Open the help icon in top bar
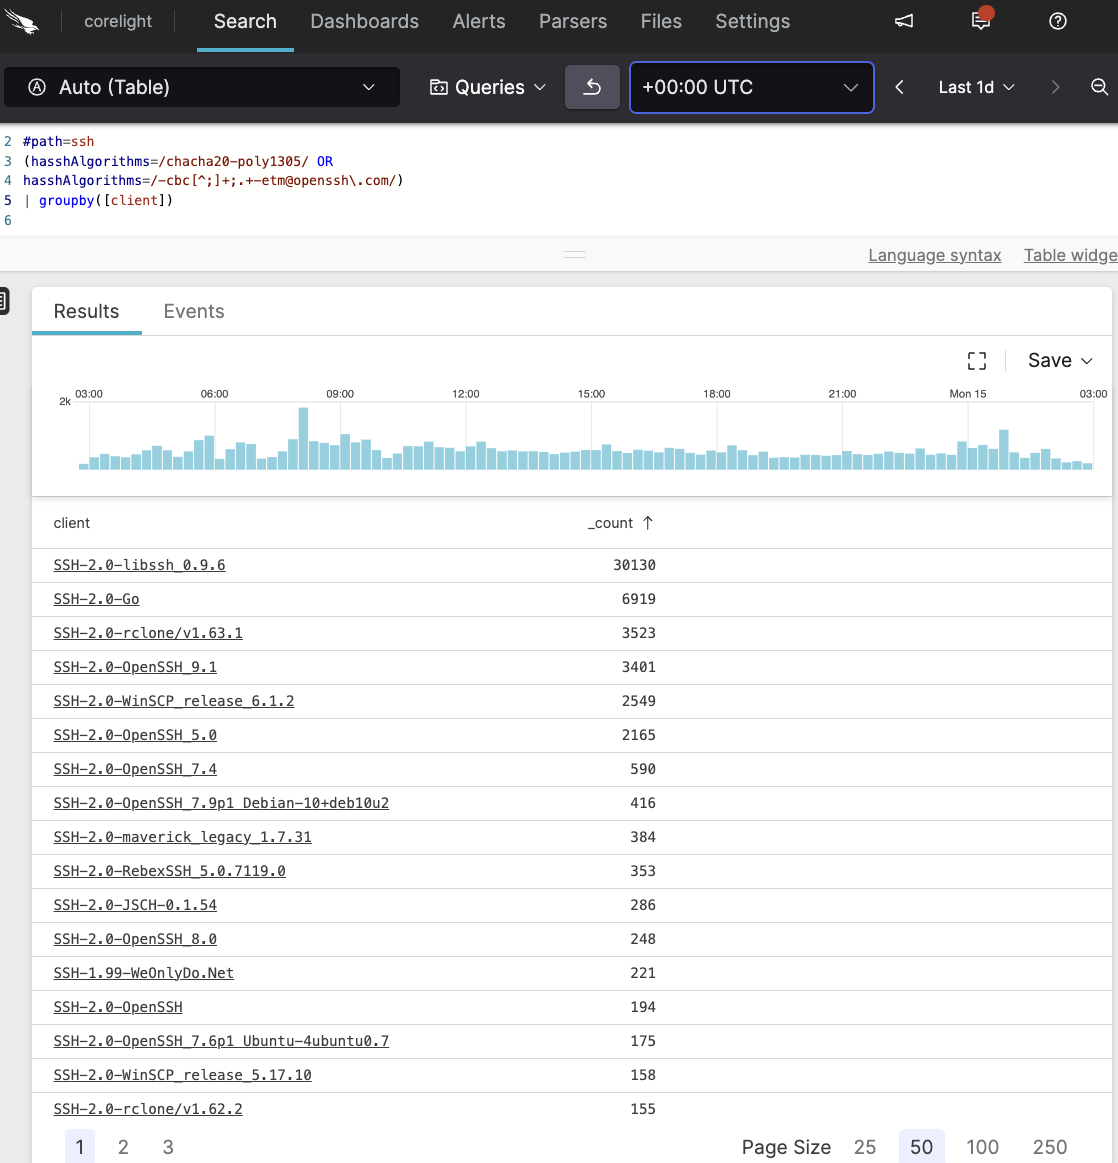 pos(1057,21)
